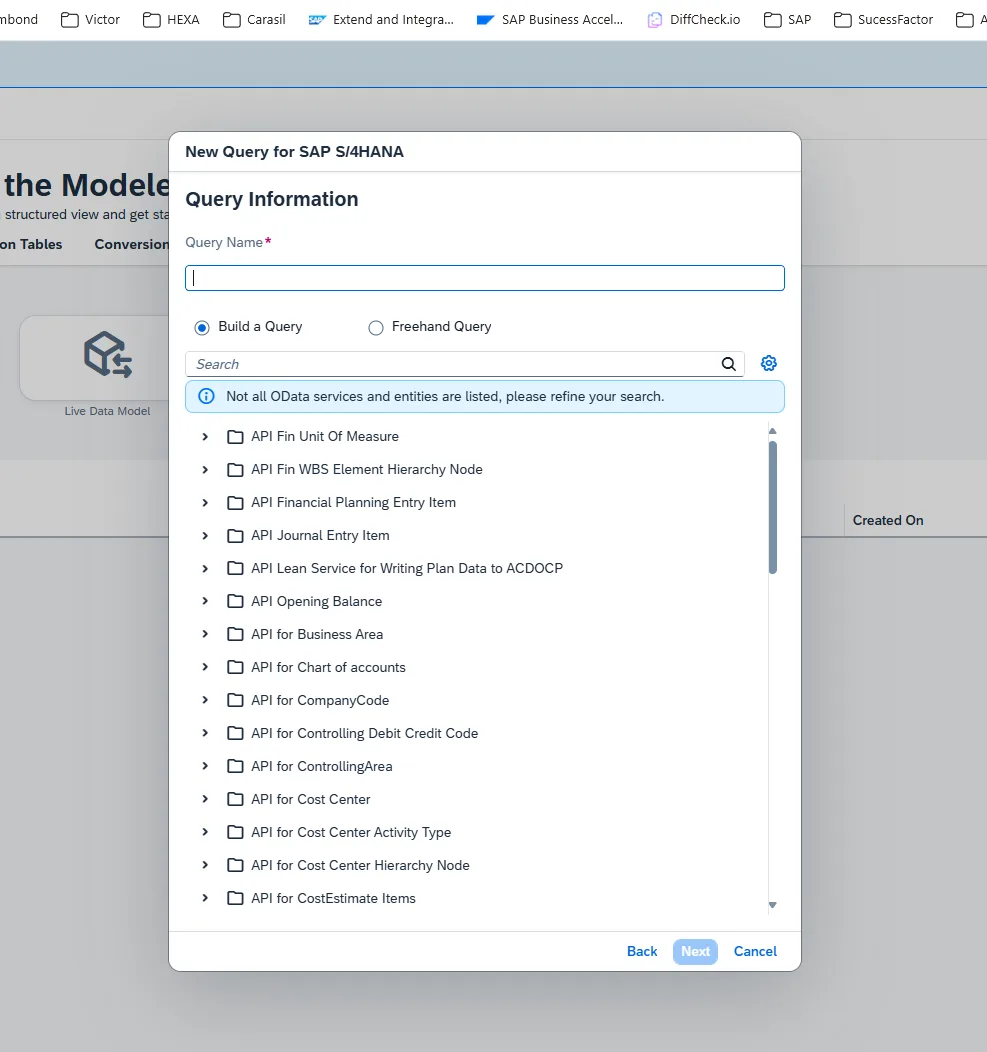The height and width of the screenshot is (1052, 987).
Task: Select the Freehand Query radio button
Action: pos(376,327)
